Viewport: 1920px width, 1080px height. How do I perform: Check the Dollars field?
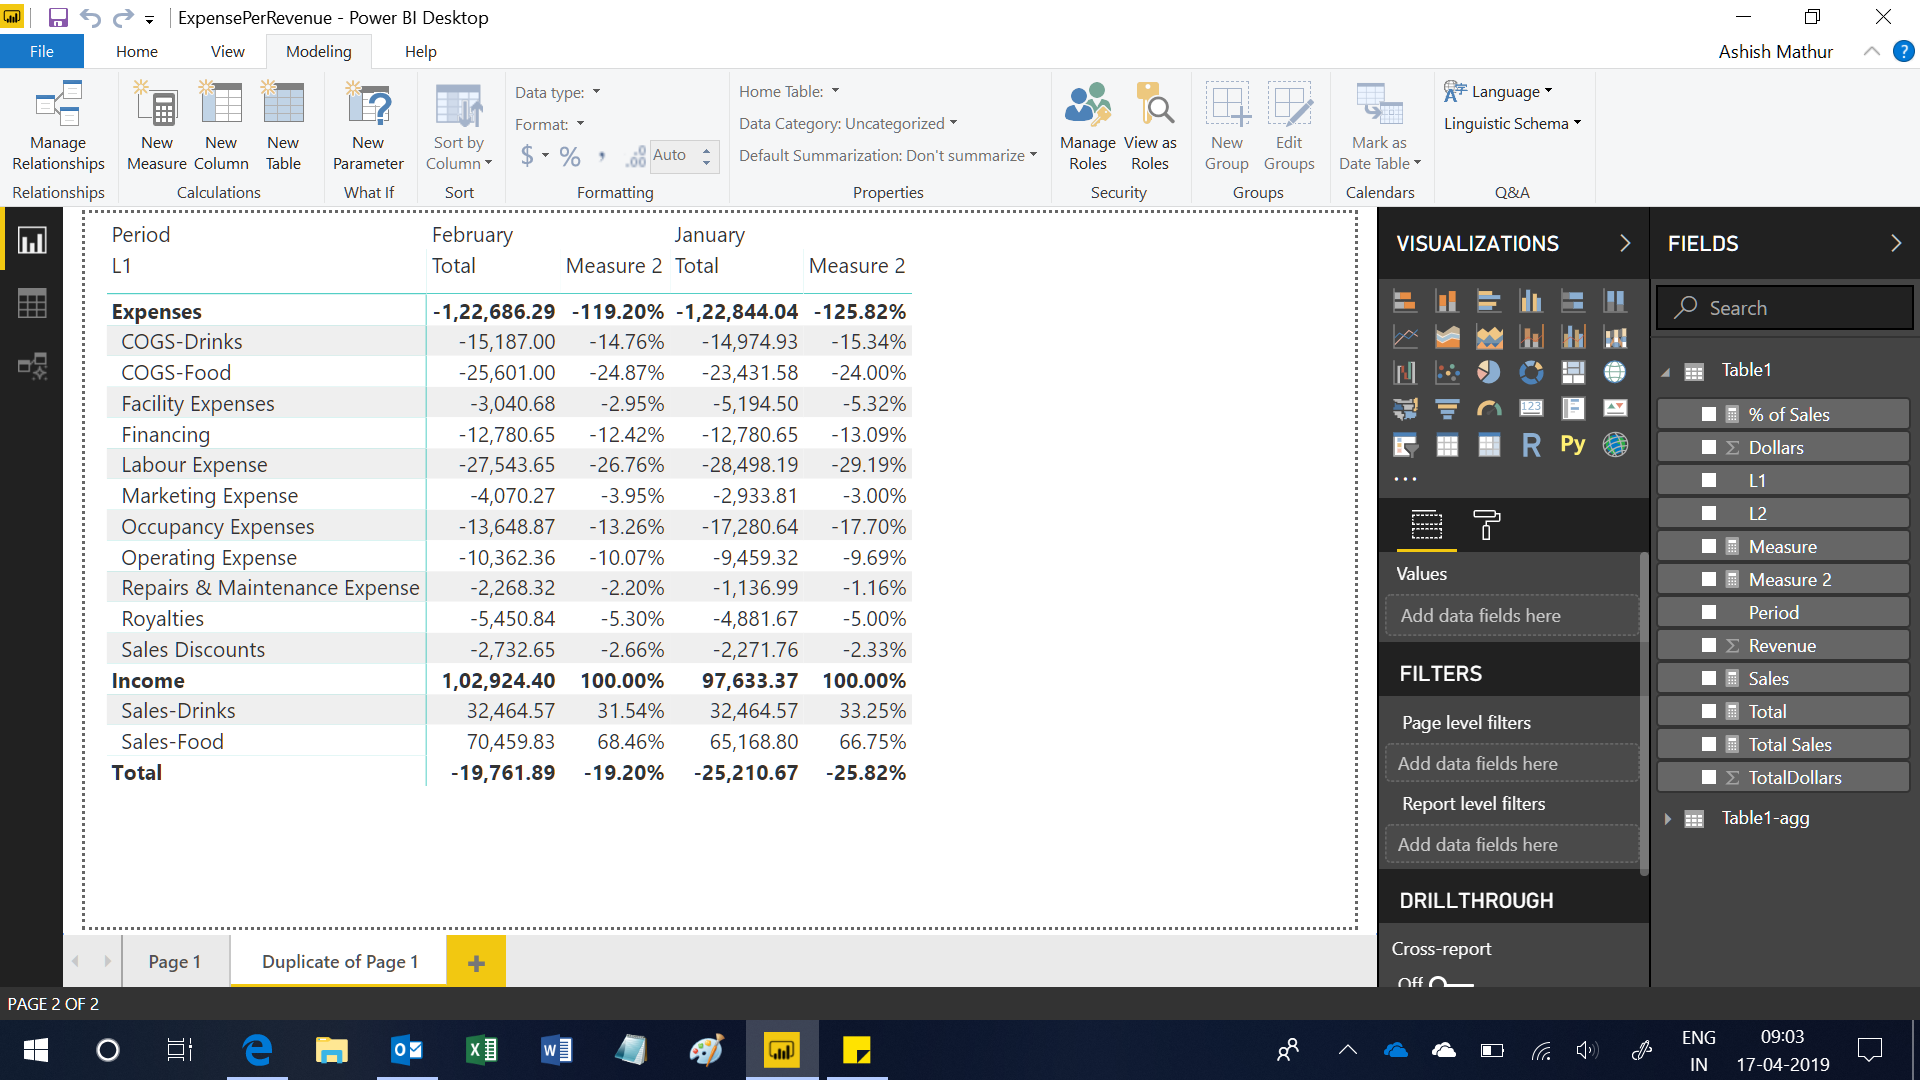coord(1709,447)
